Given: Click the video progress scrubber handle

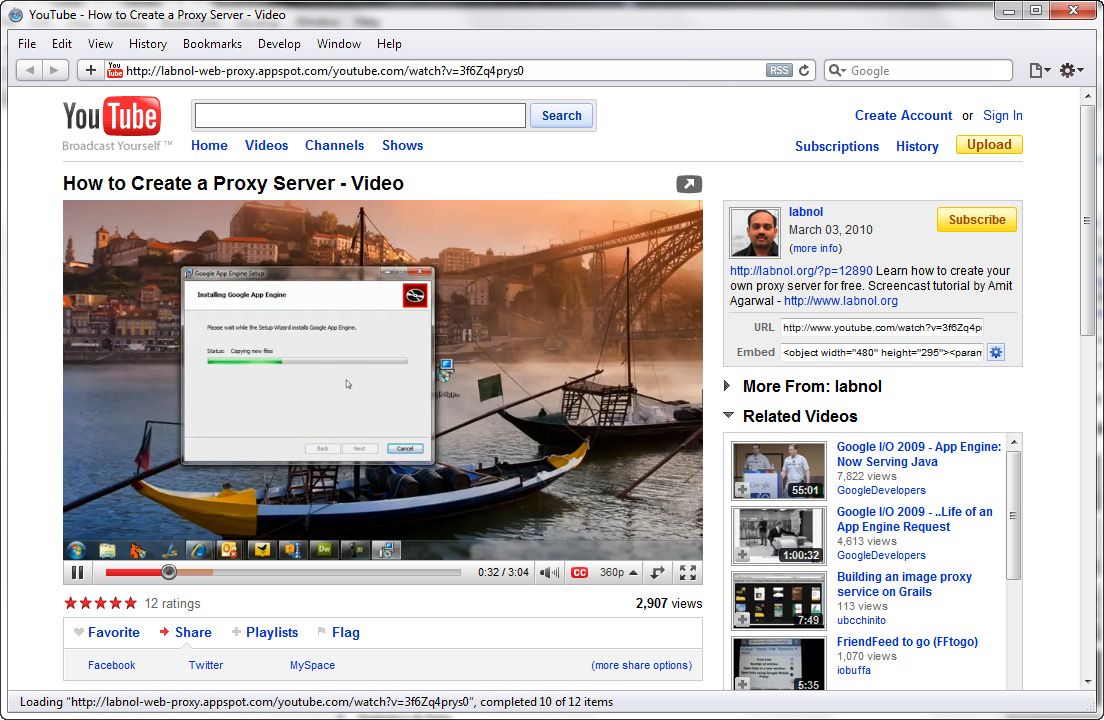Looking at the screenshot, I should coord(169,572).
